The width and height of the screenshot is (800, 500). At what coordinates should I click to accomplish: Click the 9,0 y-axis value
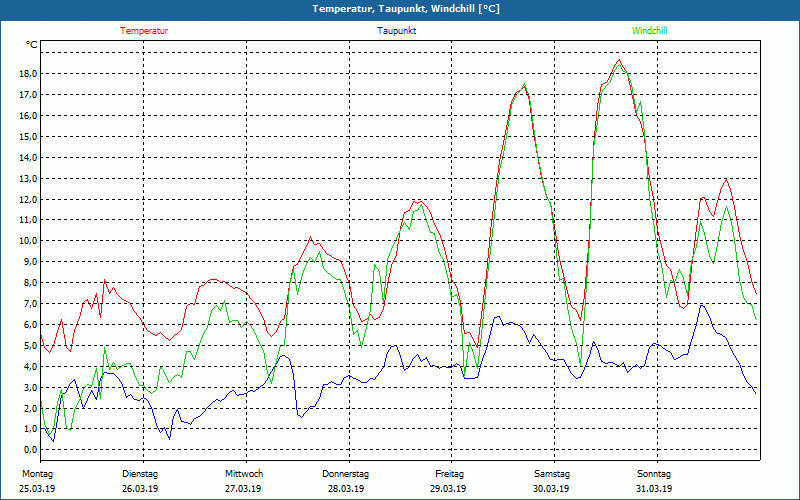coord(30,261)
